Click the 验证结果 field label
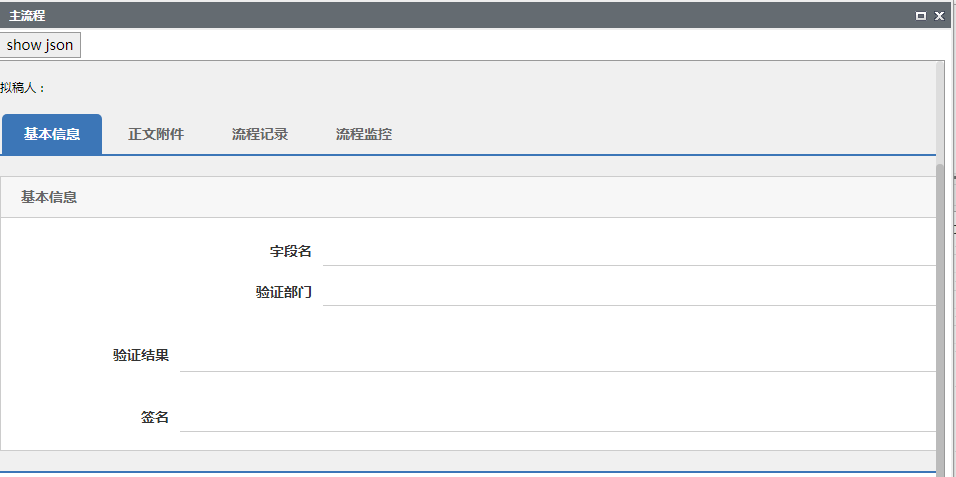 [141, 355]
